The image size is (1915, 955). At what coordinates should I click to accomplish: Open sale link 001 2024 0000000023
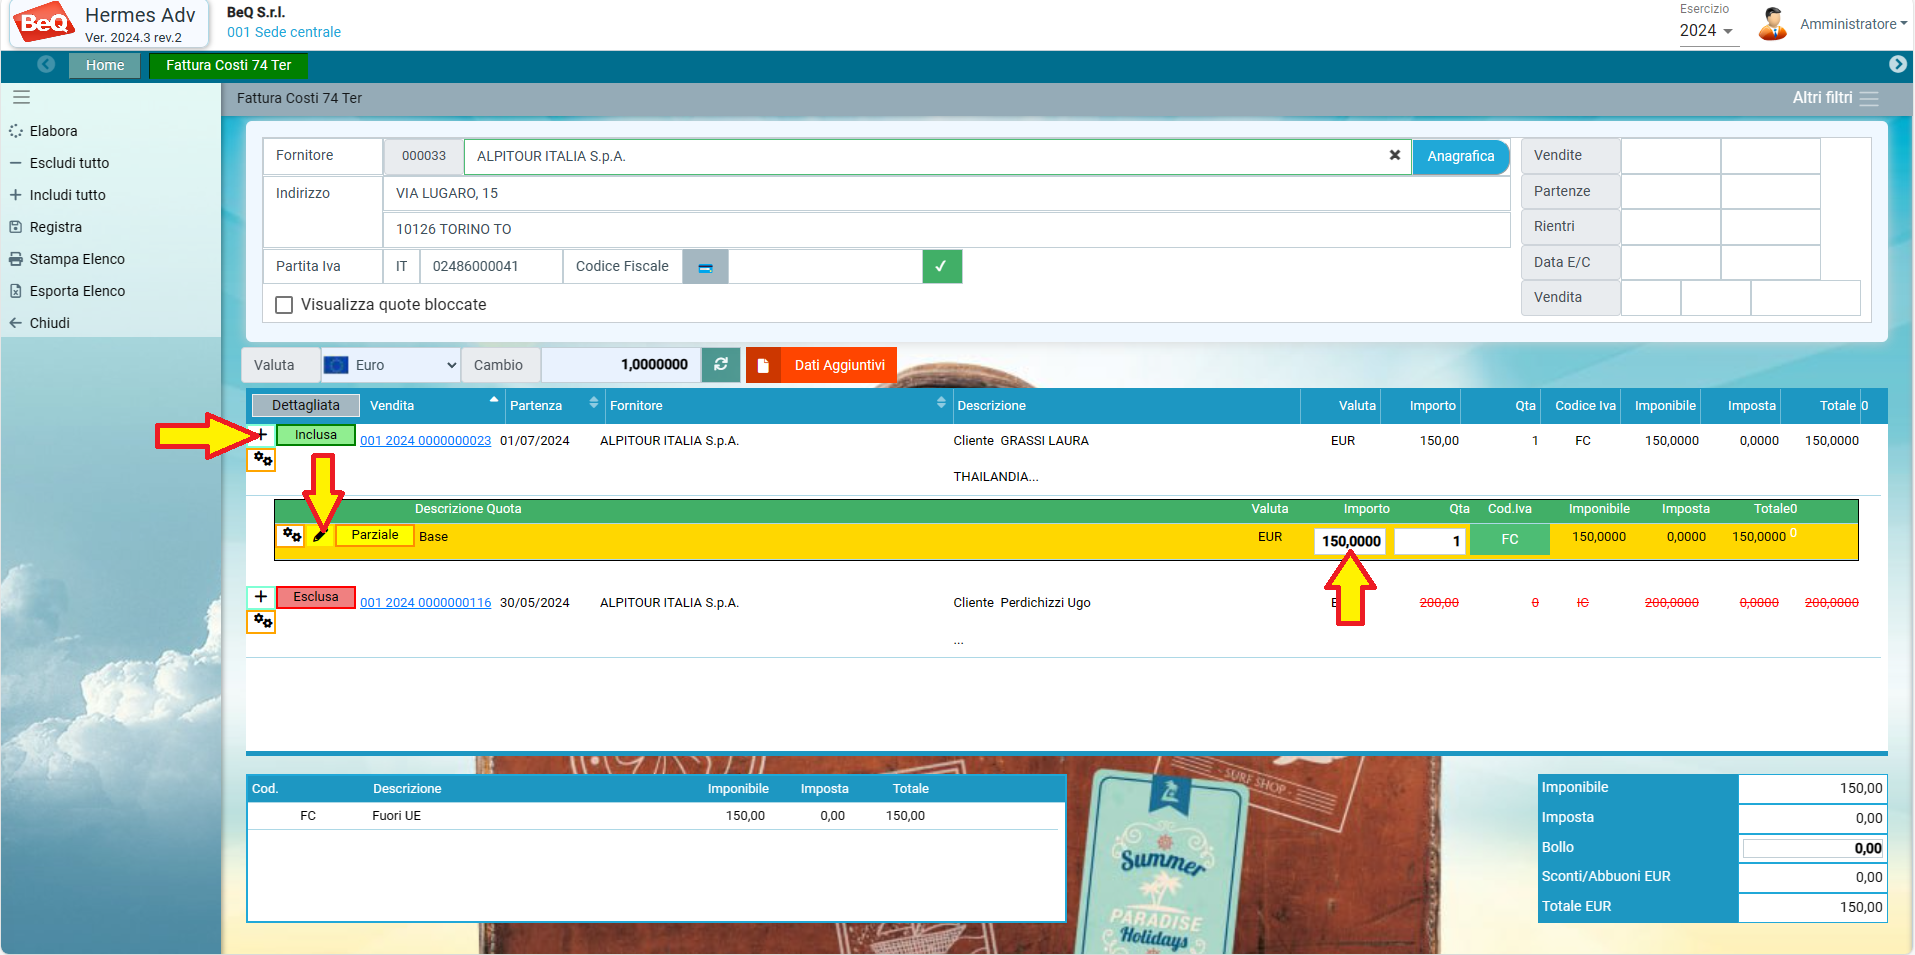click(425, 441)
